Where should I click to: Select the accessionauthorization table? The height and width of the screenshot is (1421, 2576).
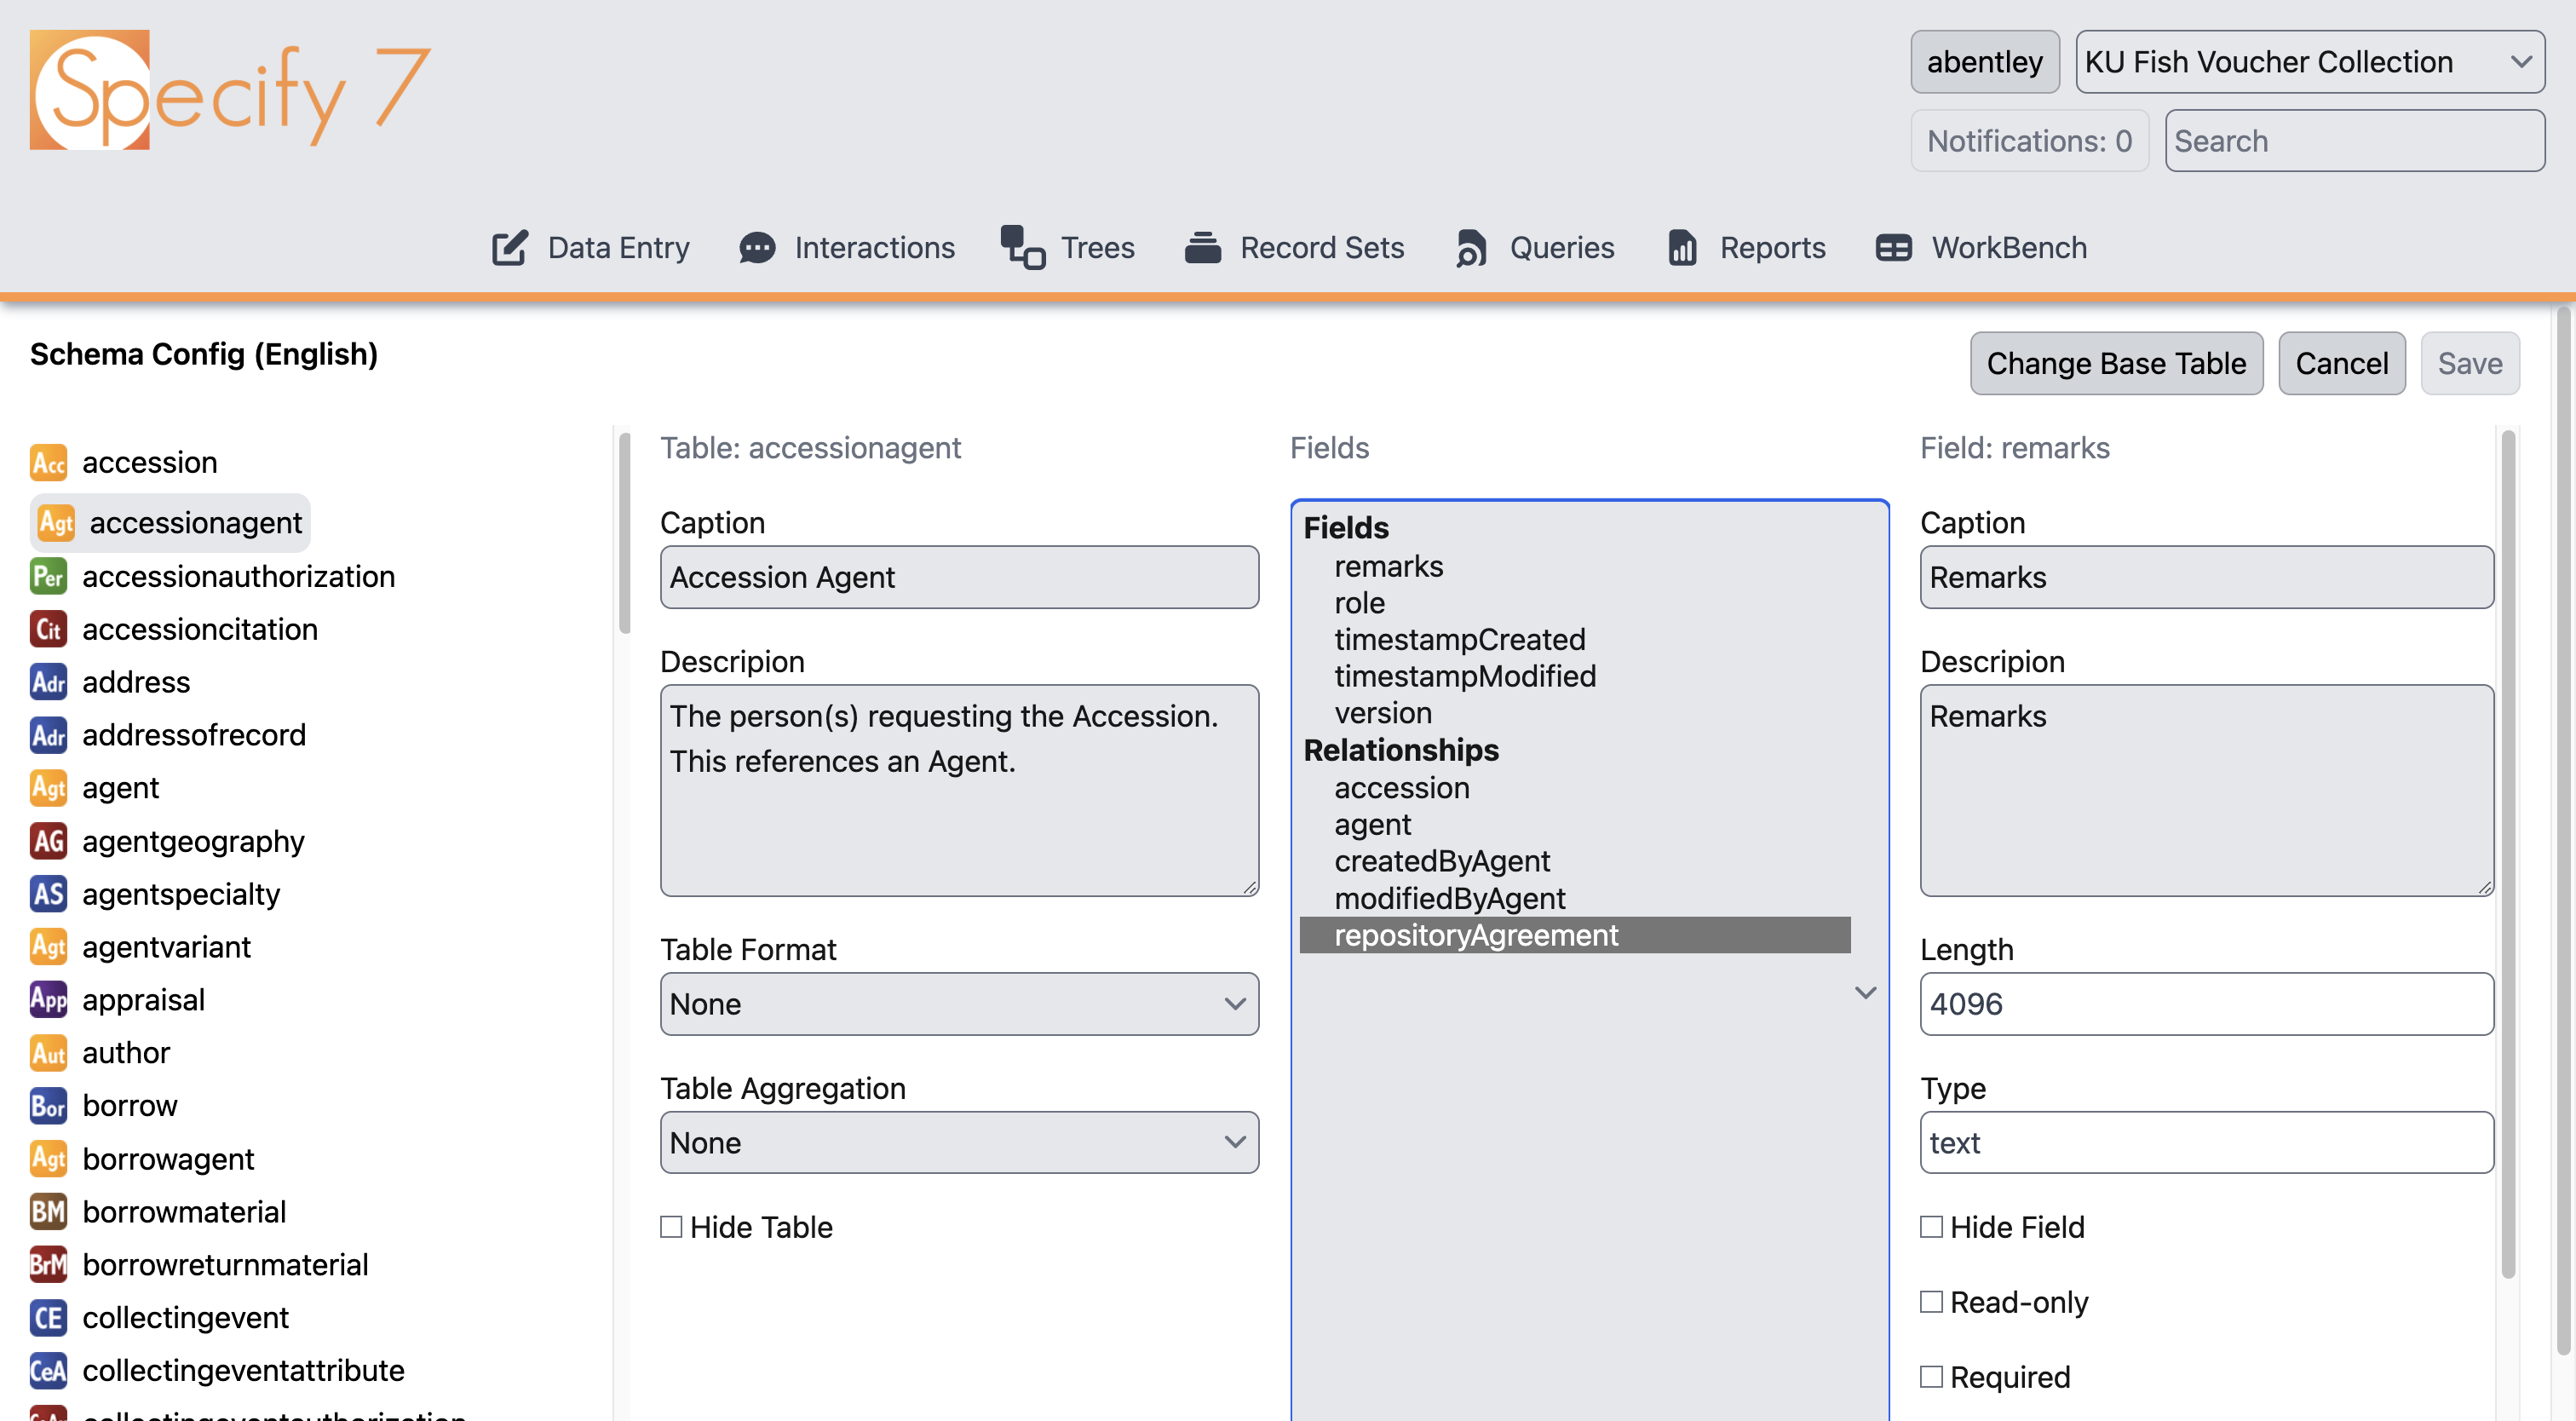[238, 576]
